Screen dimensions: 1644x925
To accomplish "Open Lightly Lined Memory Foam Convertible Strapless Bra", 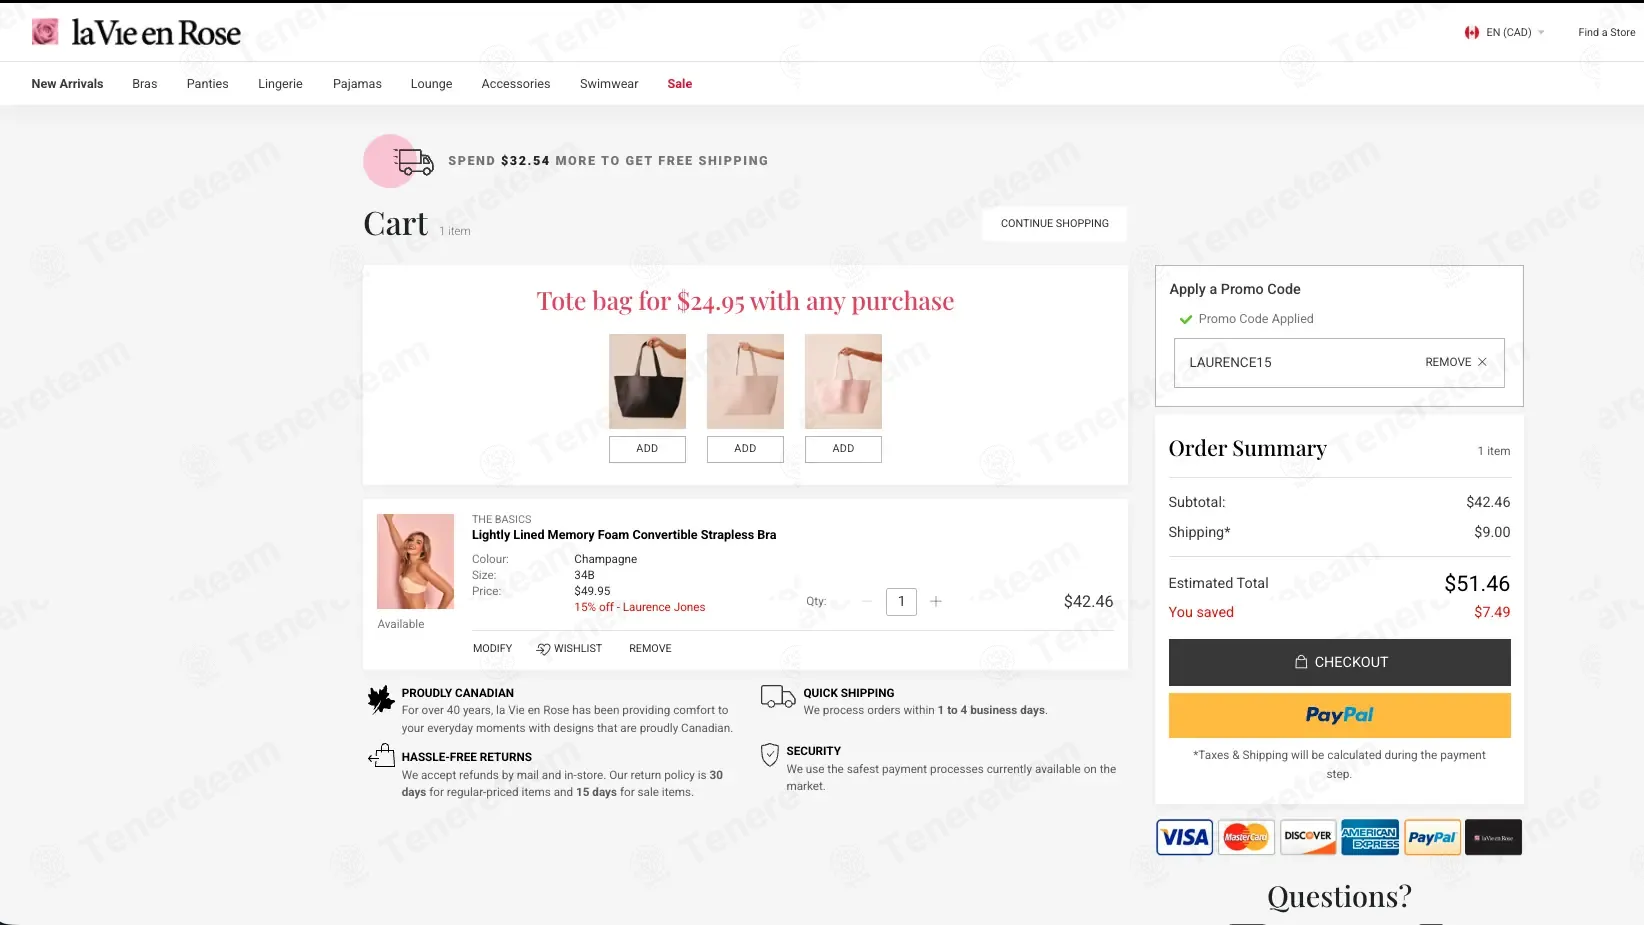I will pos(624,535).
